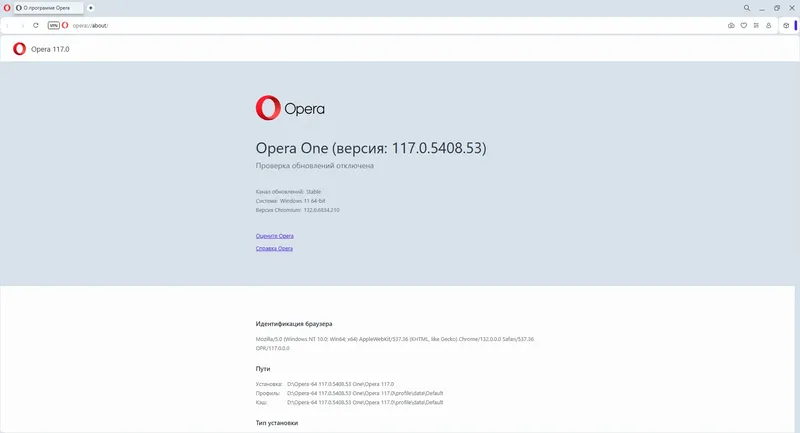Open the Opera main menu

tap(7, 8)
